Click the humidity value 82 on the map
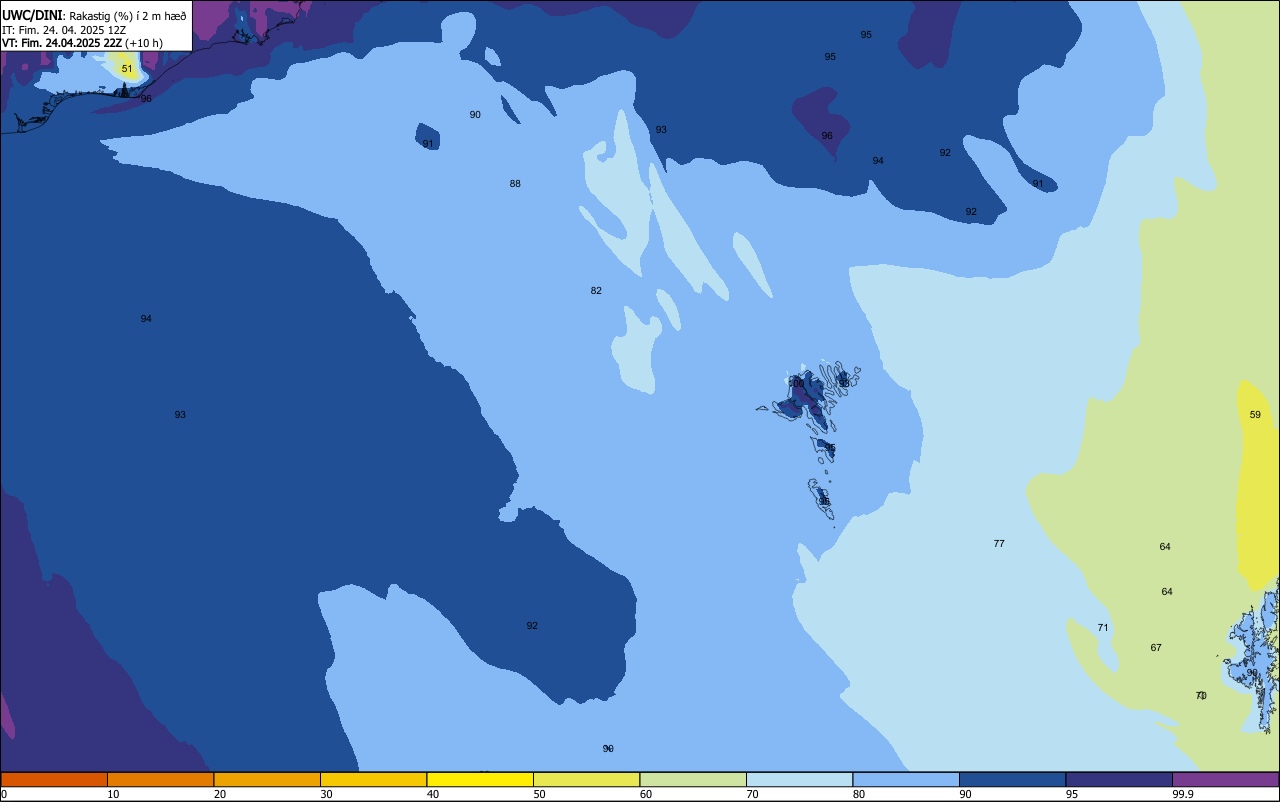The width and height of the screenshot is (1280, 802). click(596, 291)
